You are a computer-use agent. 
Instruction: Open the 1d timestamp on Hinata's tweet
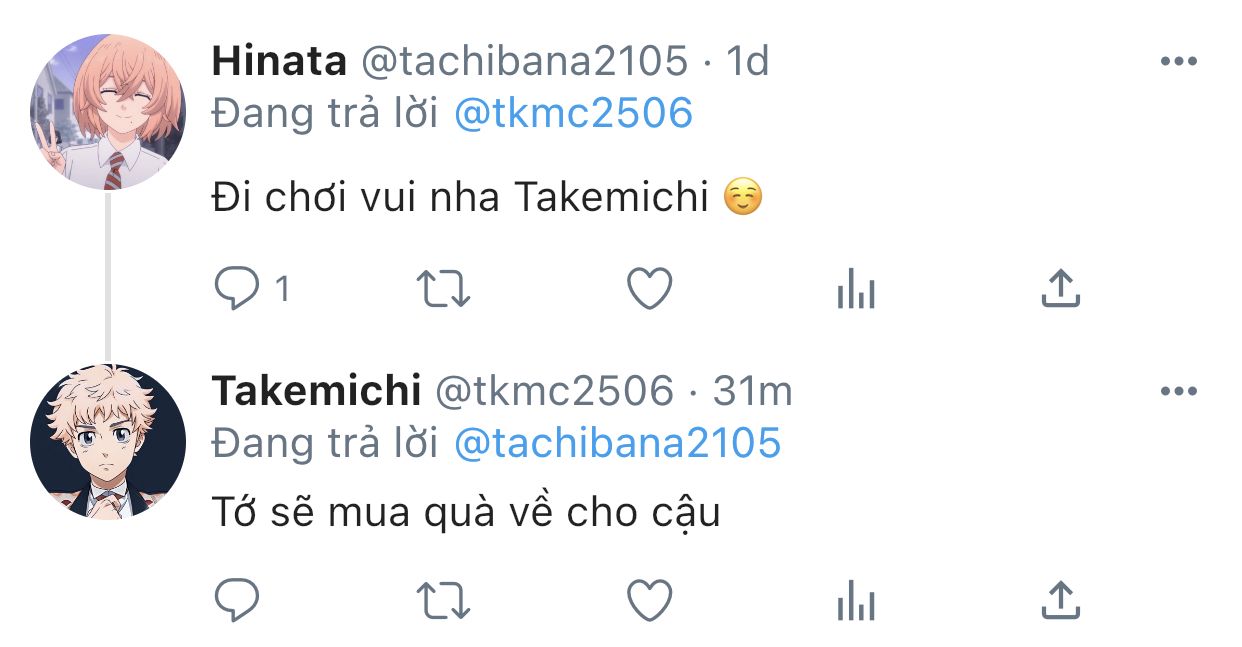747,62
